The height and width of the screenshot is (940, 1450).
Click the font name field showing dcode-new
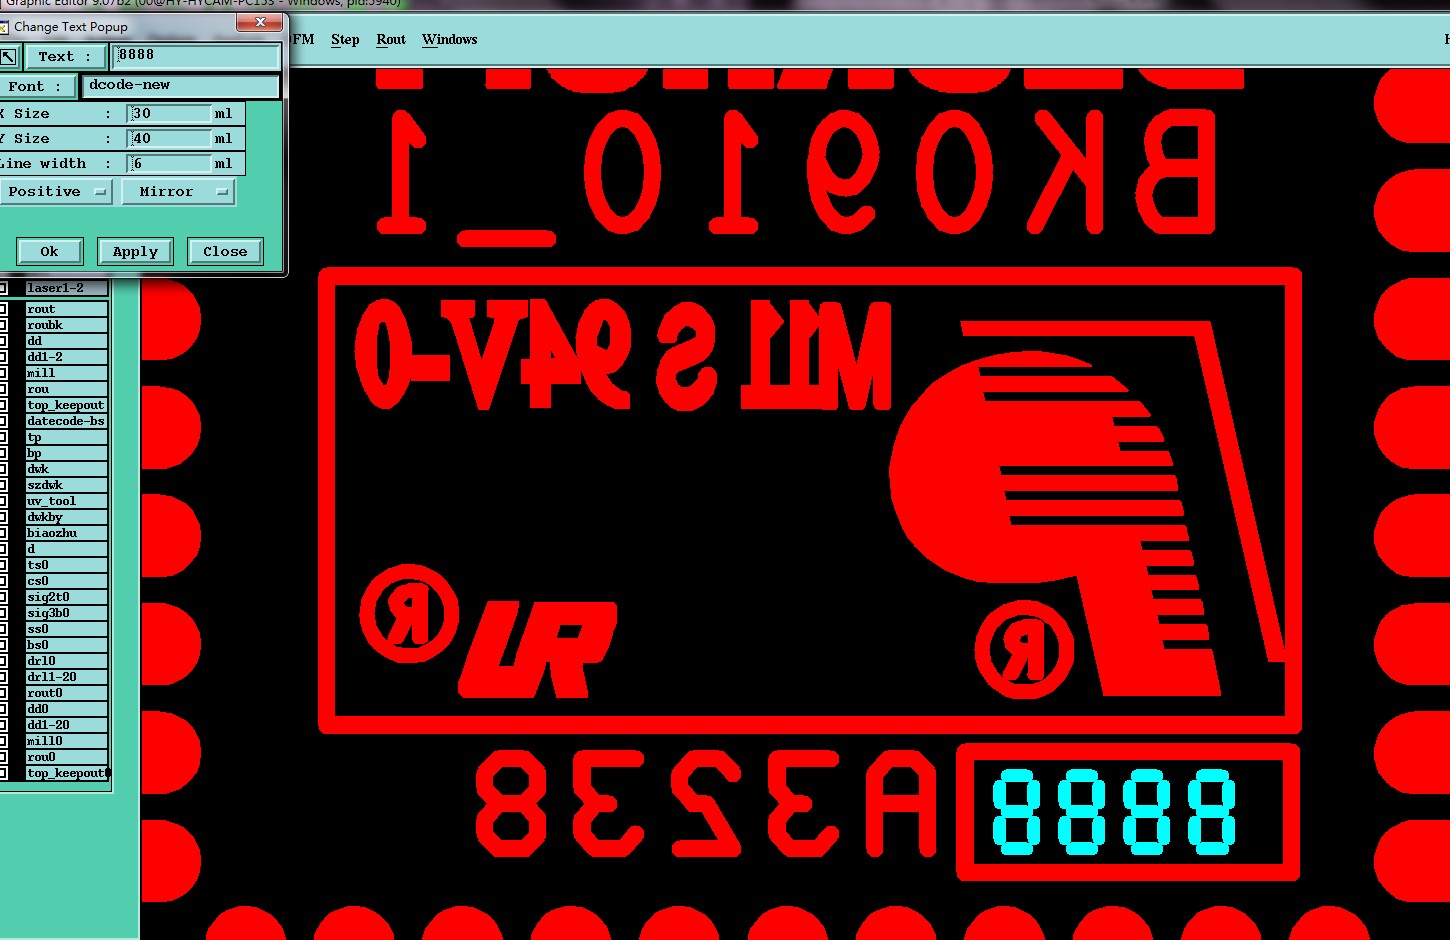180,86
